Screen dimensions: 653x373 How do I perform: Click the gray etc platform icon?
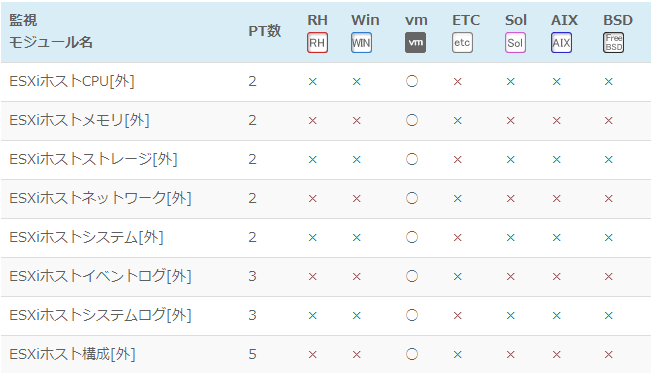(462, 42)
